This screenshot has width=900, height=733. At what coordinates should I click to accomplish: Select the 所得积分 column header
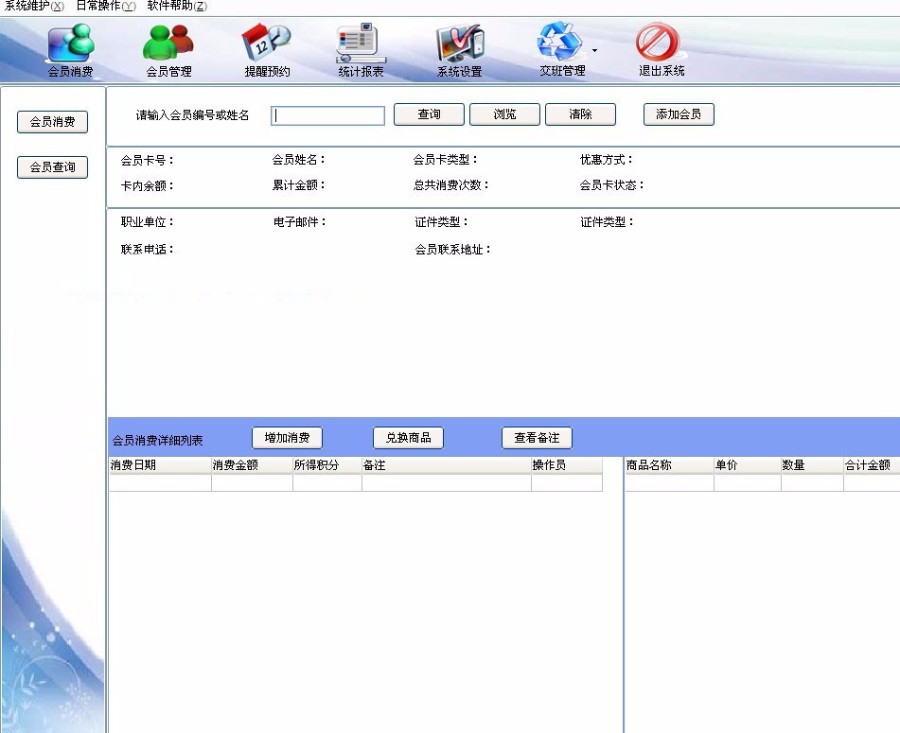pyautogui.click(x=327, y=465)
